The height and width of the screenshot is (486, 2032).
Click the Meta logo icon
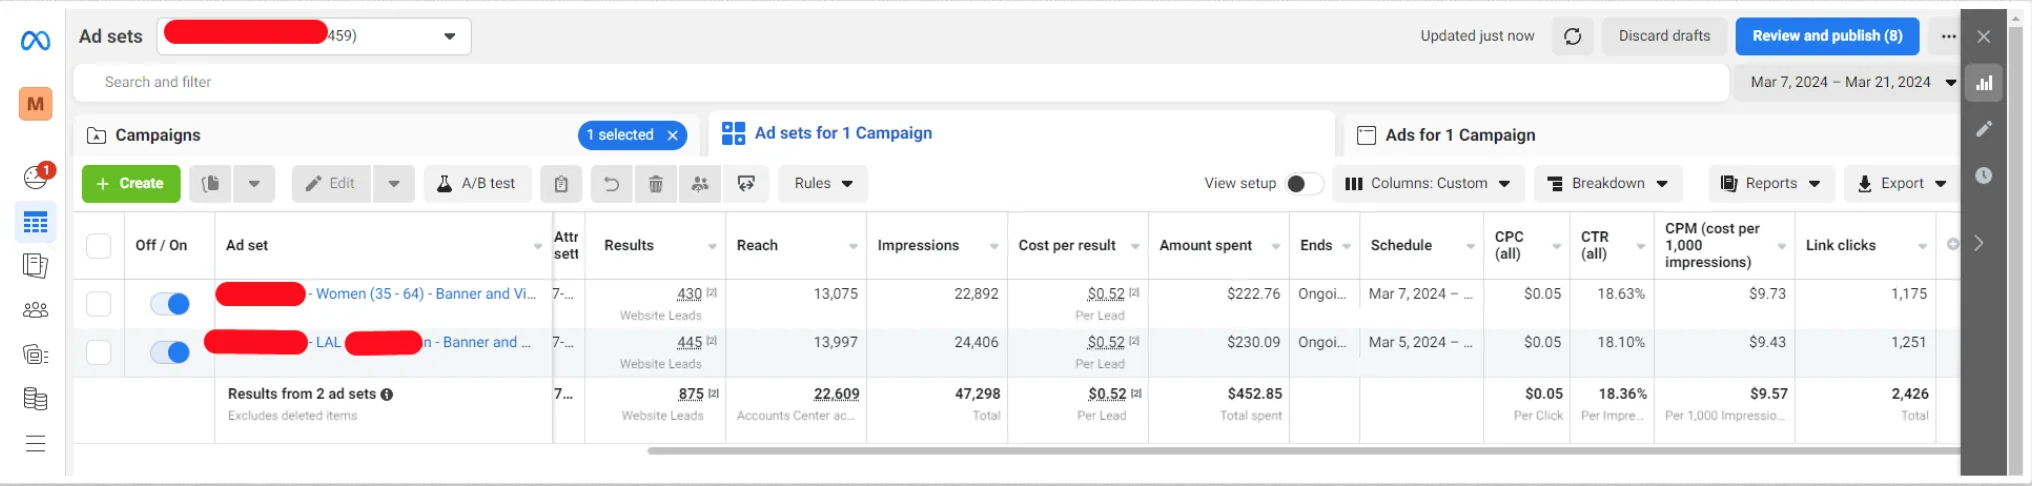point(36,41)
